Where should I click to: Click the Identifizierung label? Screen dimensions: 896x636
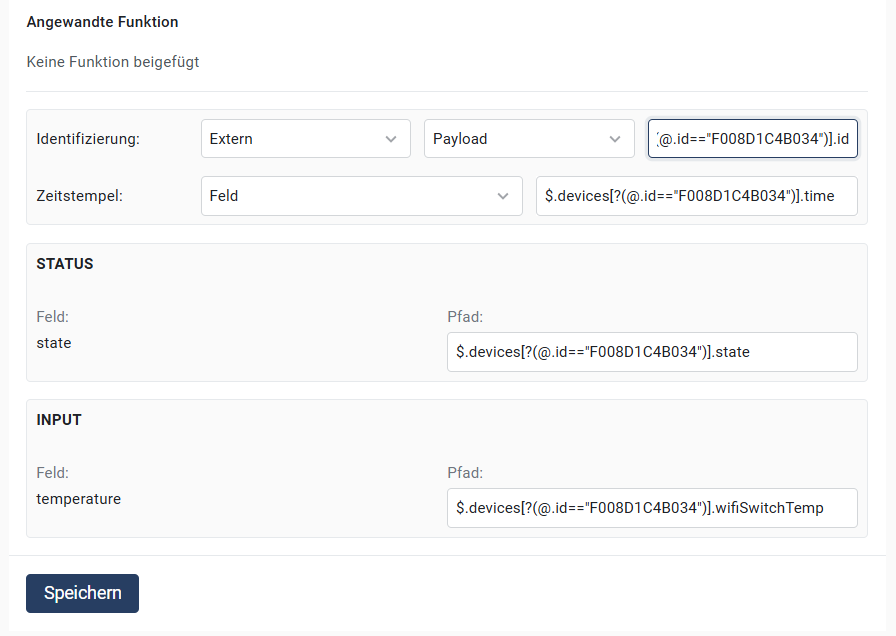pyautogui.click(x=88, y=139)
